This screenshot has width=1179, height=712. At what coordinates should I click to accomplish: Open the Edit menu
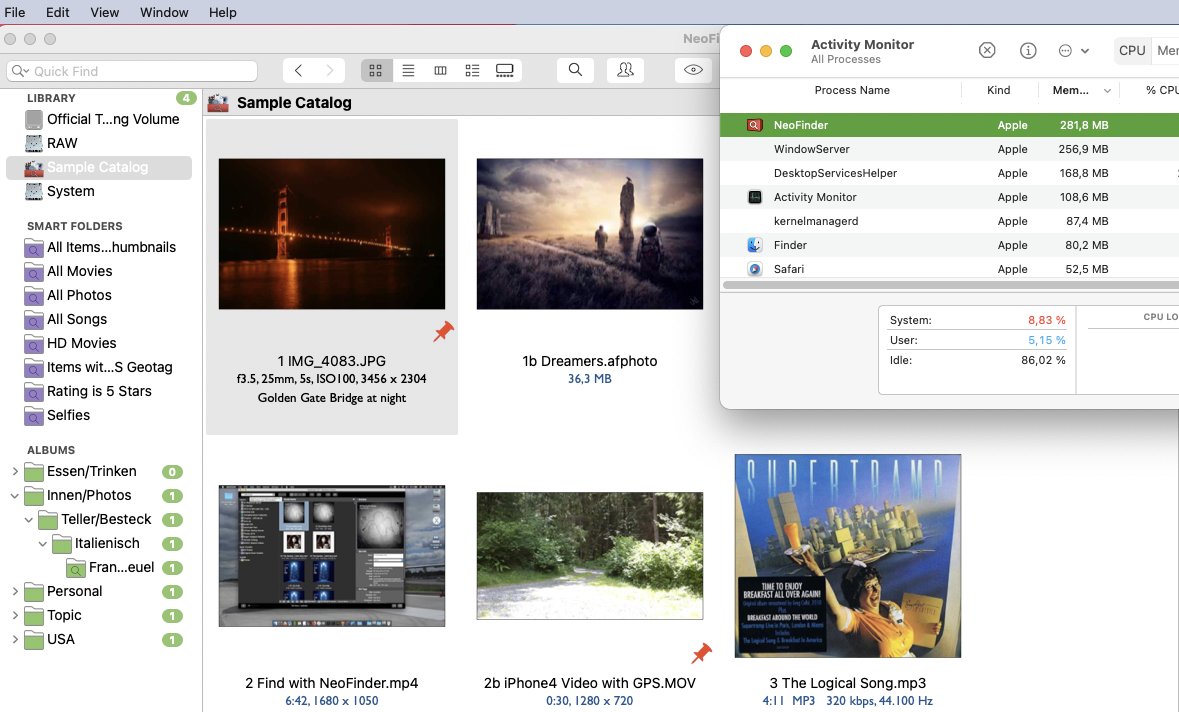[x=57, y=12]
